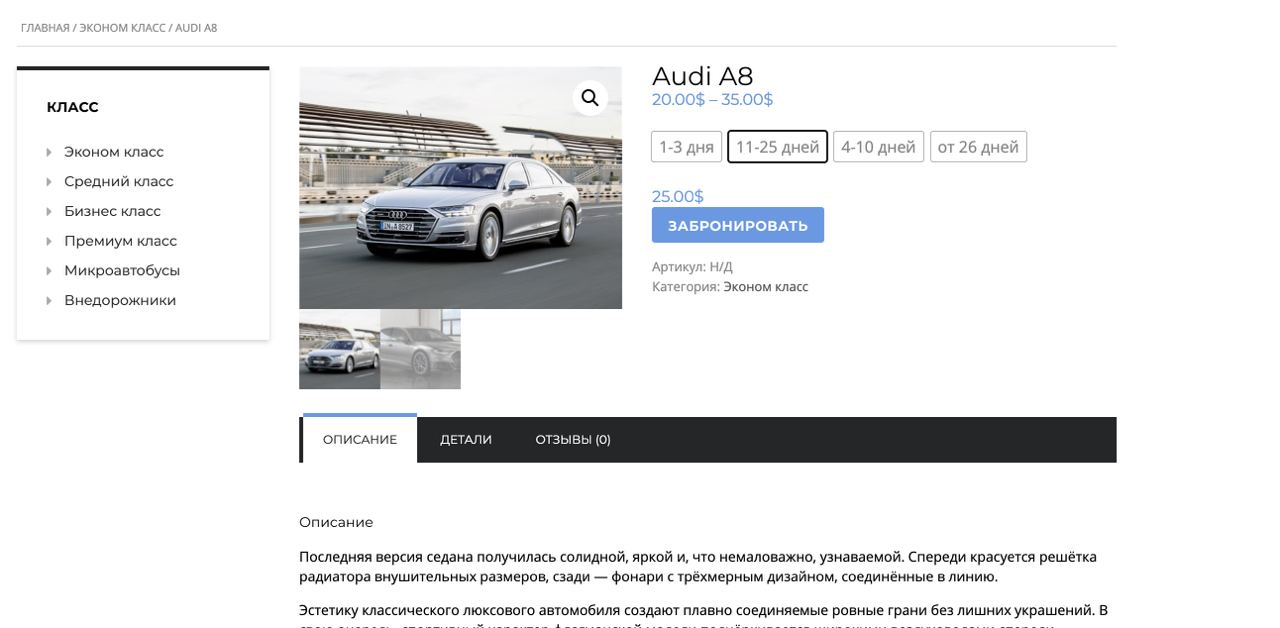Image resolution: width=1280 pixels, height=628 pixels.
Task: Open Микроавтобусы category
Action: coord(122,270)
